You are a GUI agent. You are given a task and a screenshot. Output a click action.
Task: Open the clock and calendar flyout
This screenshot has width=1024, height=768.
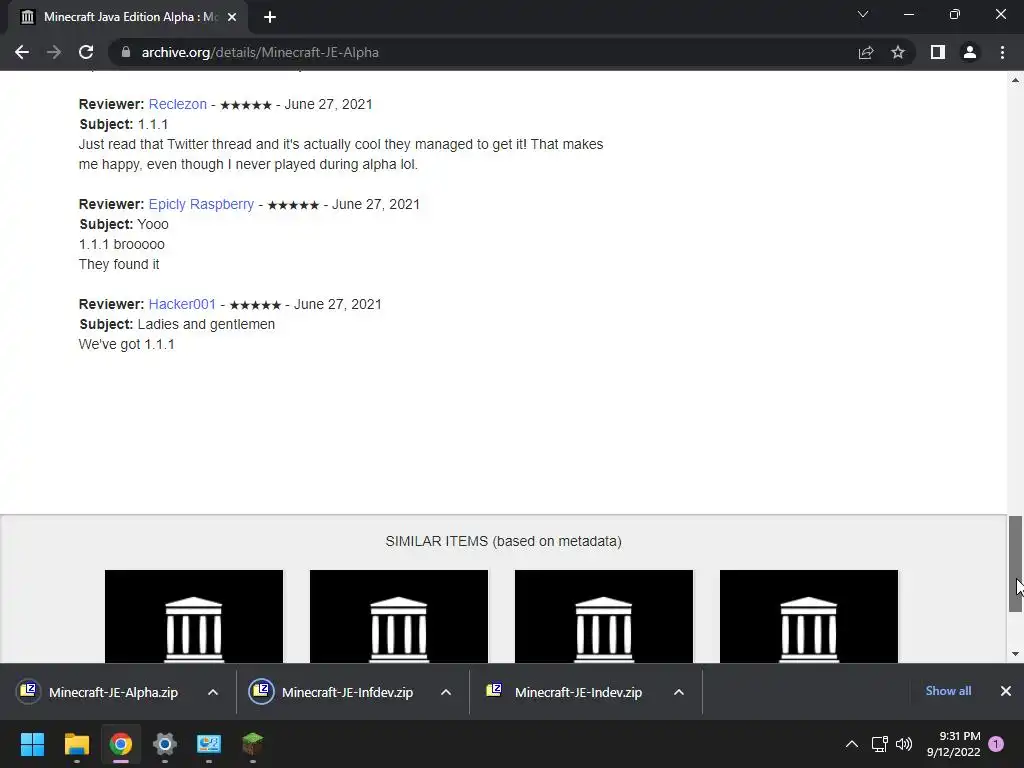point(953,744)
